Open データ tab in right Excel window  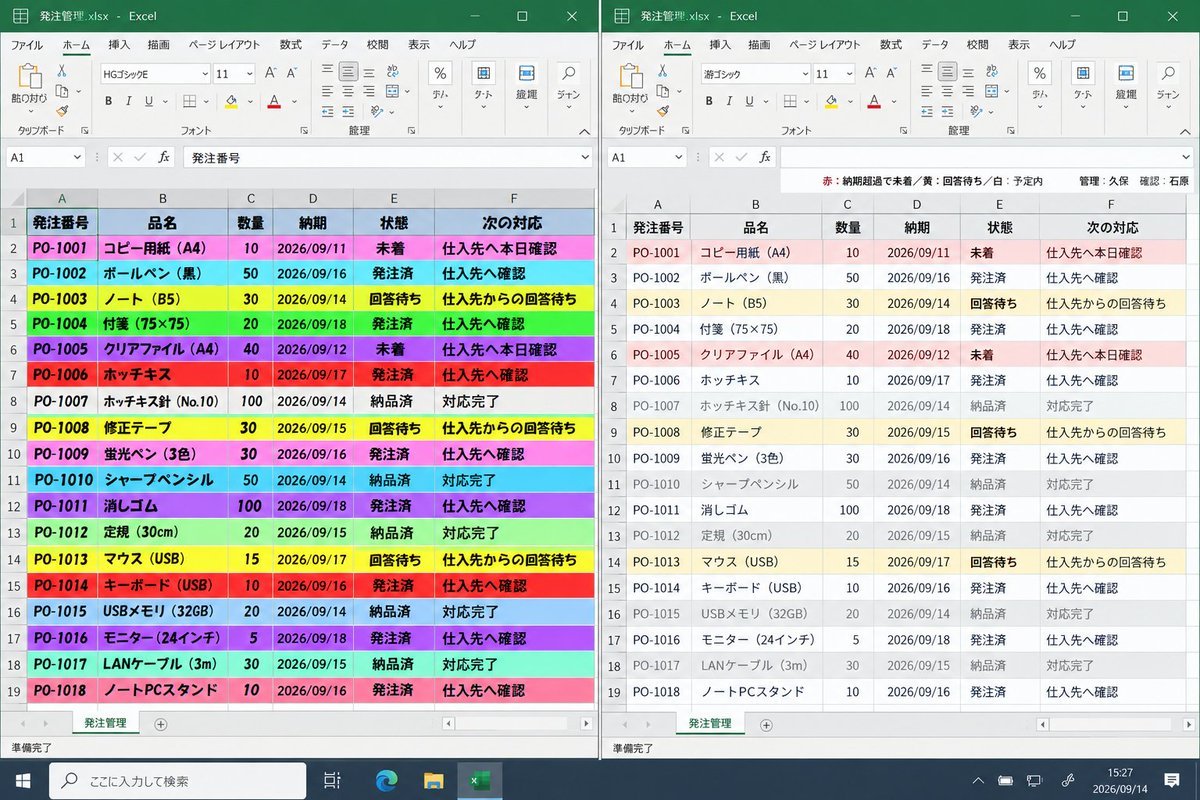935,45
